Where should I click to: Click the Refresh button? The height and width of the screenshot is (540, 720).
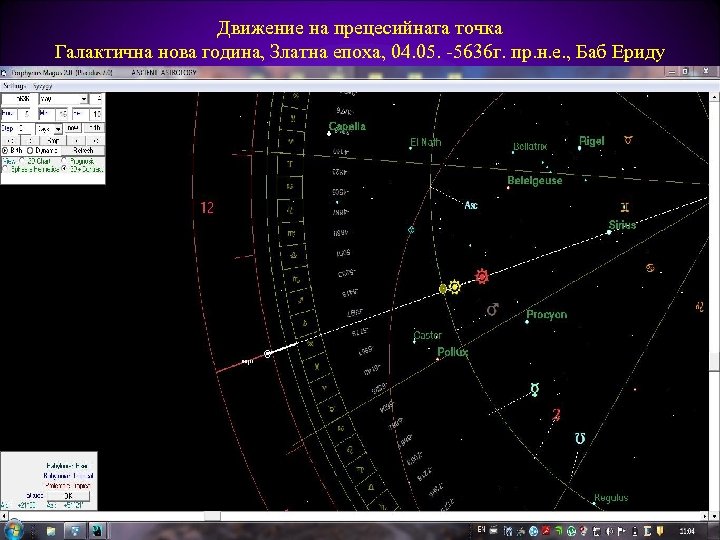click(x=83, y=151)
